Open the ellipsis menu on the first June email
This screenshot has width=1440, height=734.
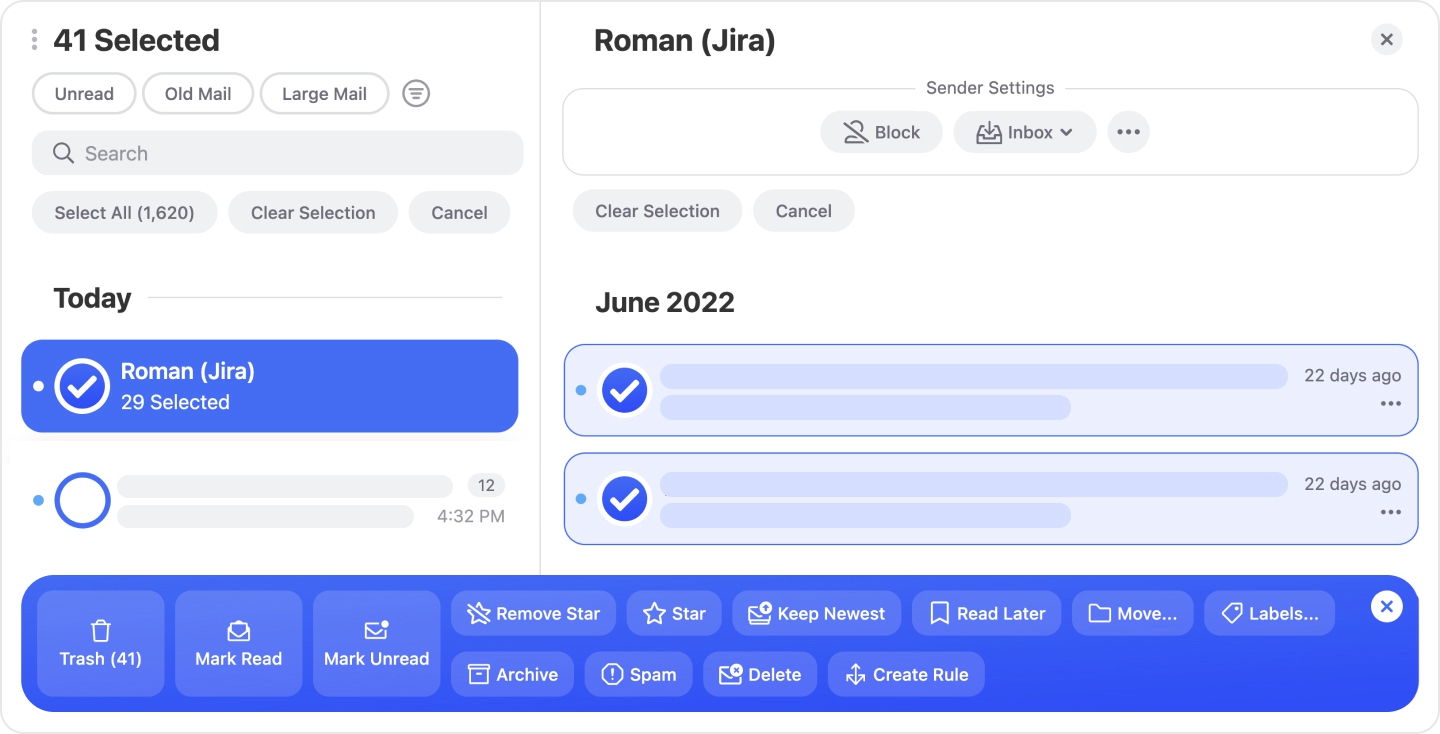pos(1390,403)
